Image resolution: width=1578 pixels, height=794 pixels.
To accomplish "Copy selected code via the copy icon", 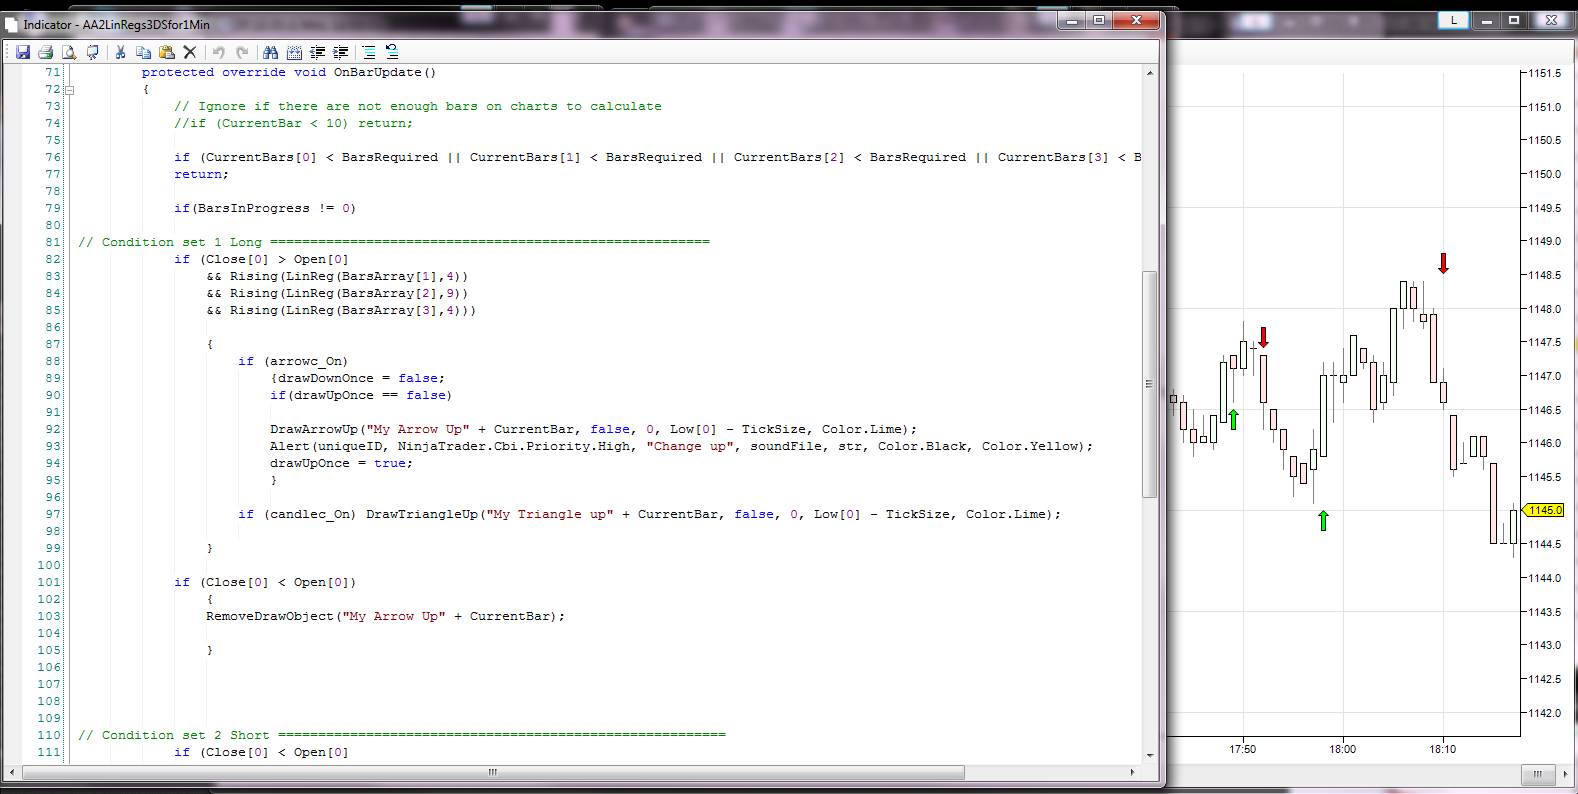I will [143, 52].
